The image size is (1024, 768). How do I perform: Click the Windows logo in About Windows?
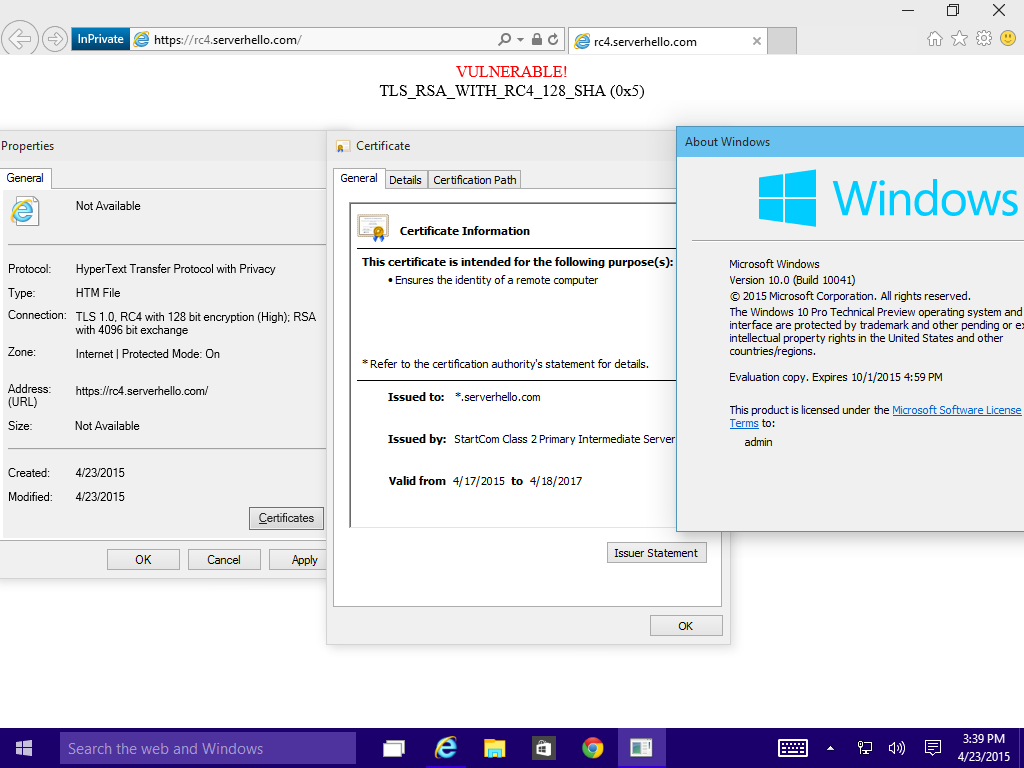787,198
